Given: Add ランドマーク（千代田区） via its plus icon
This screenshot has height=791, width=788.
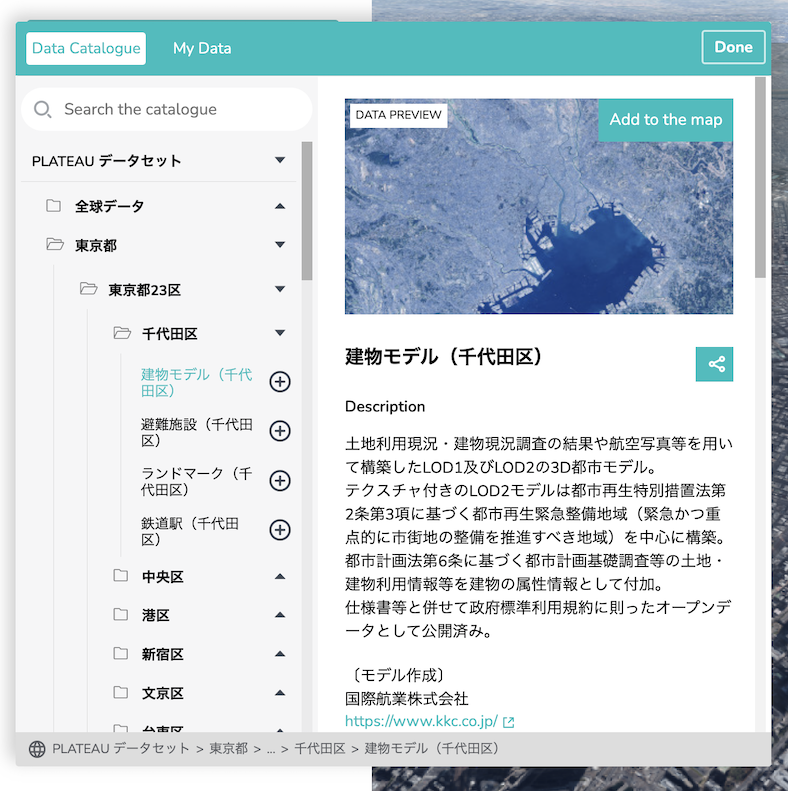Looking at the screenshot, I should coord(279,480).
